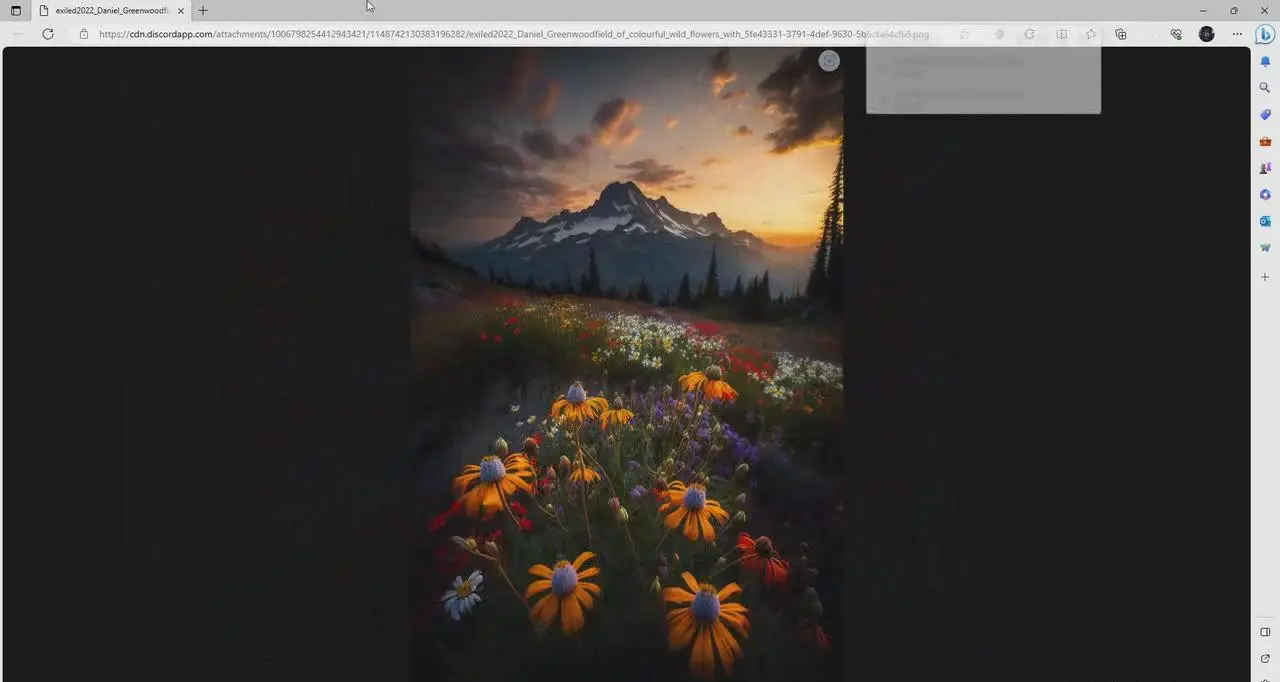The width and height of the screenshot is (1280, 682).
Task: Click the cdn.discordapp.com address bar
Action: point(514,34)
